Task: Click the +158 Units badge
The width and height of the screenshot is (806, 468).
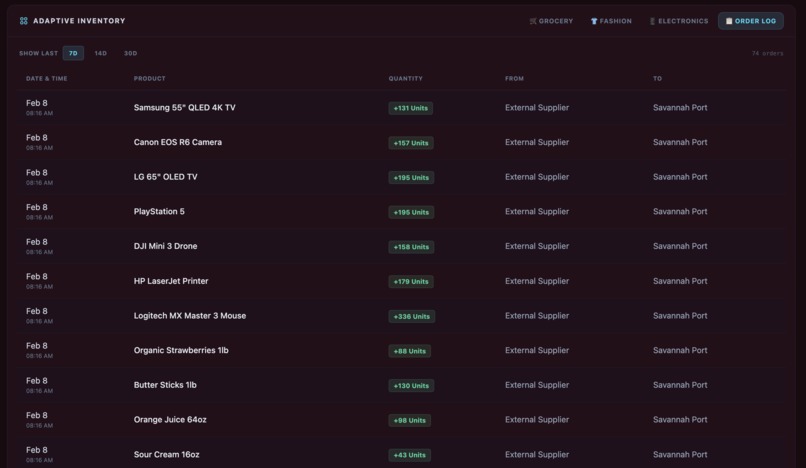Action: tap(411, 247)
